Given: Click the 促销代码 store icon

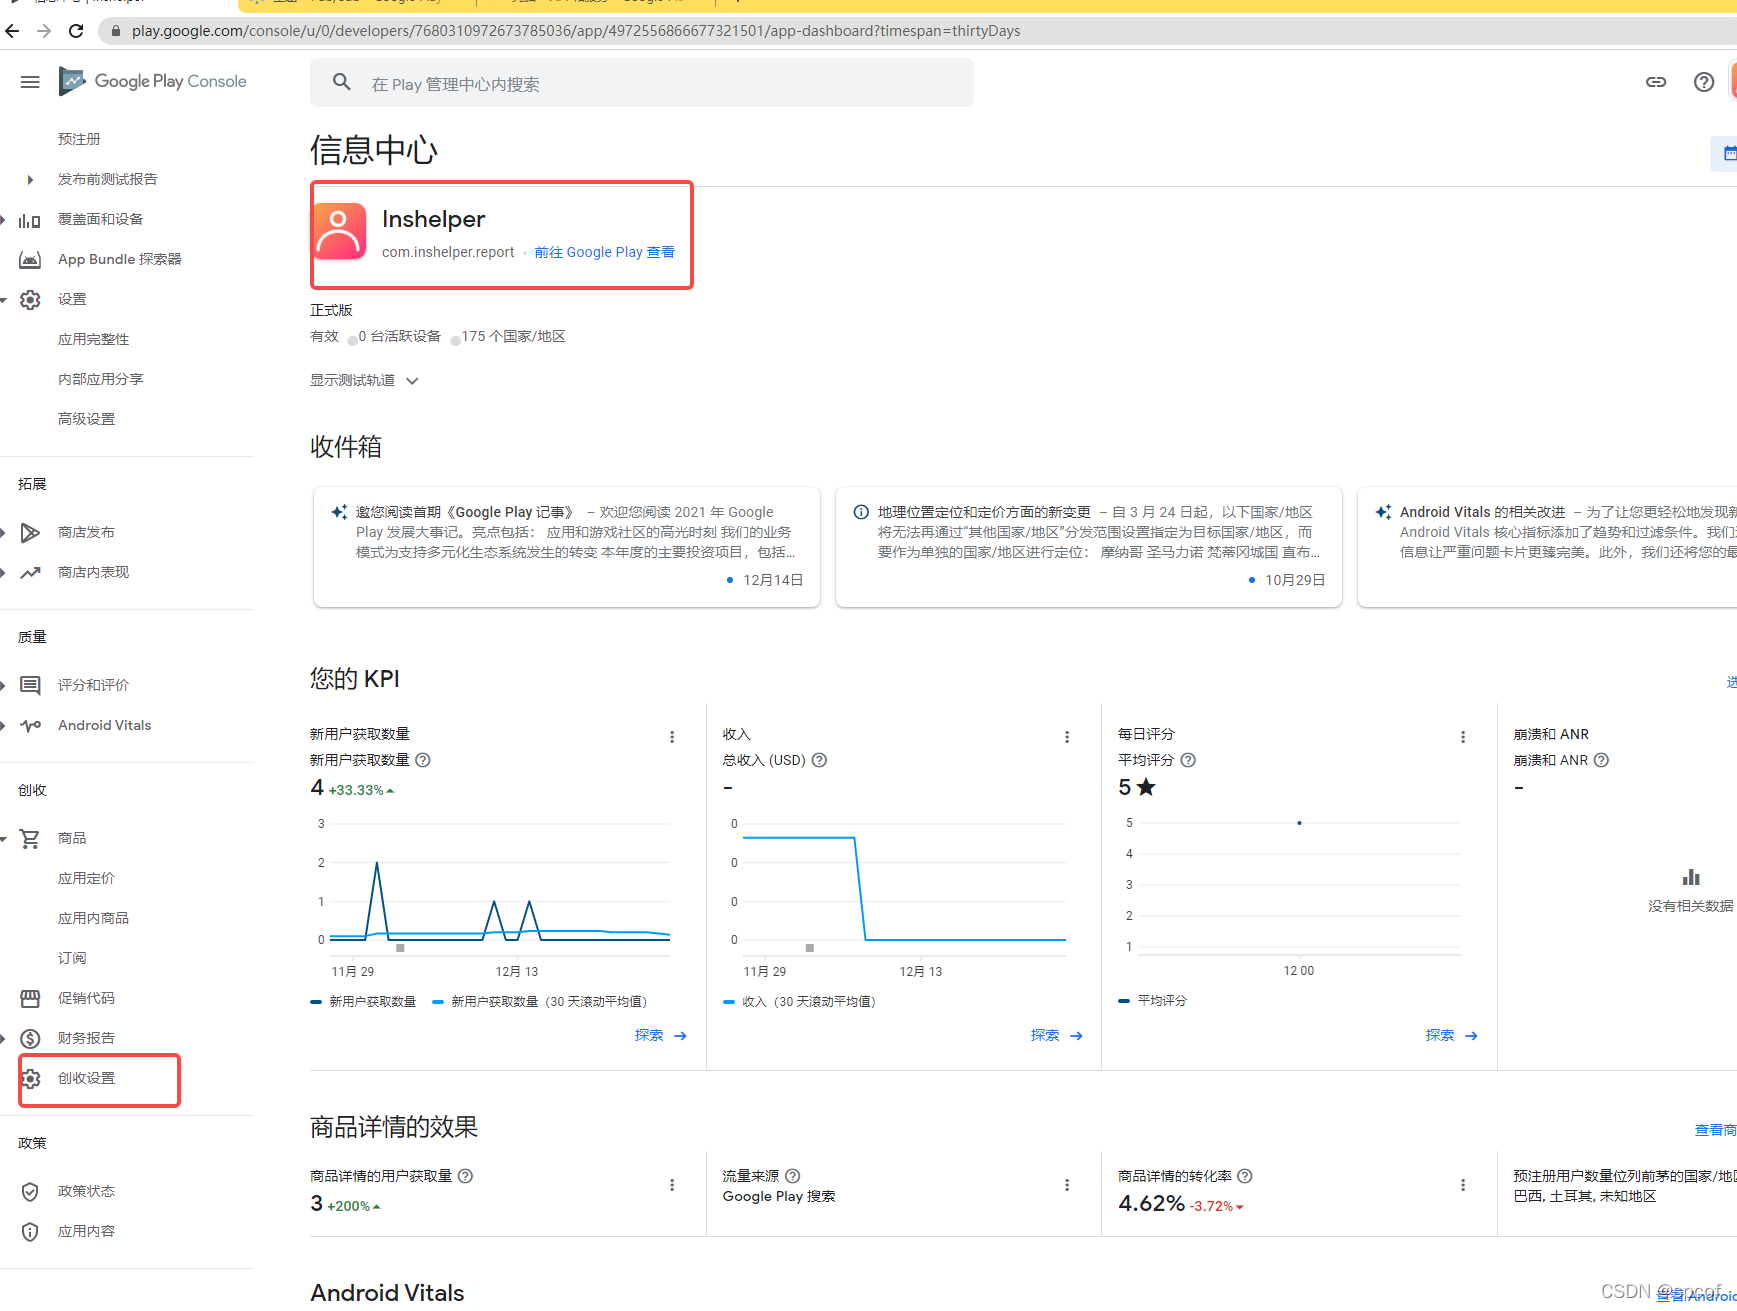Looking at the screenshot, I should click(x=30, y=998).
